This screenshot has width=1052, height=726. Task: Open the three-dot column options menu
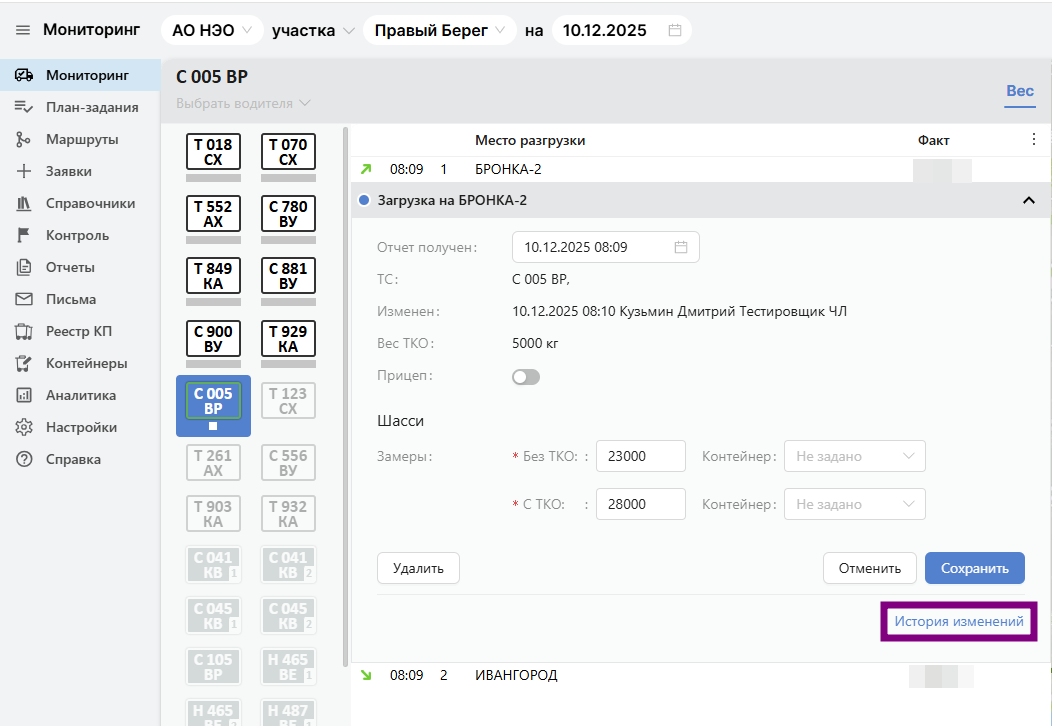pos(1034,140)
